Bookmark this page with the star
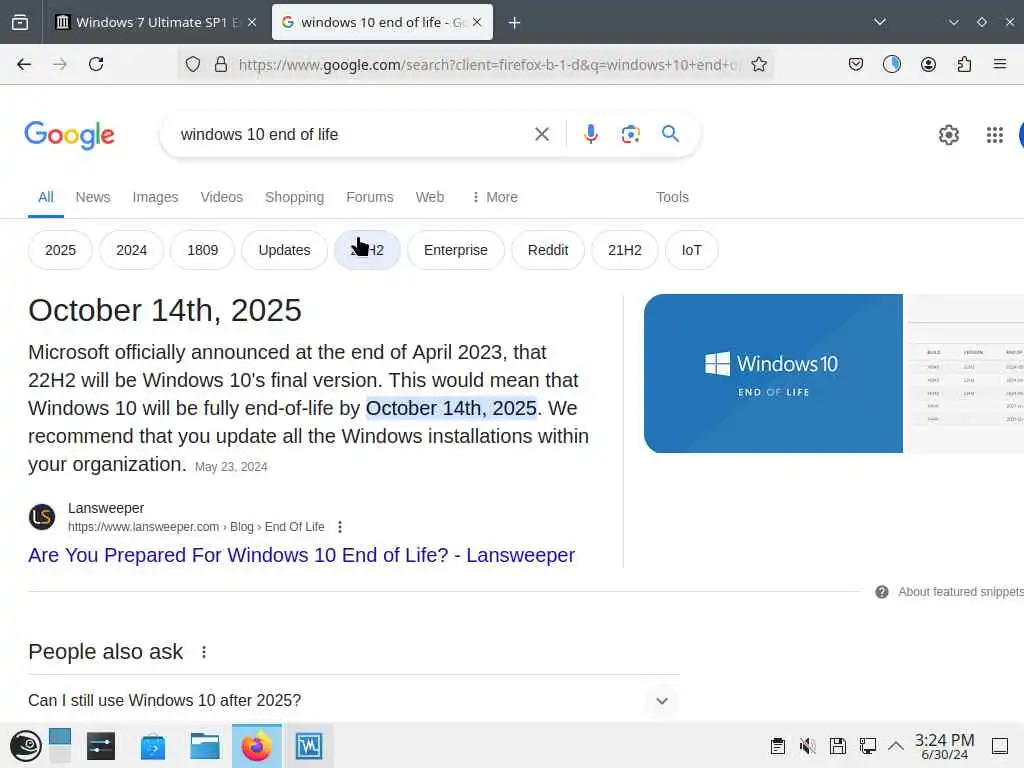This screenshot has width=1024, height=768. [x=758, y=64]
